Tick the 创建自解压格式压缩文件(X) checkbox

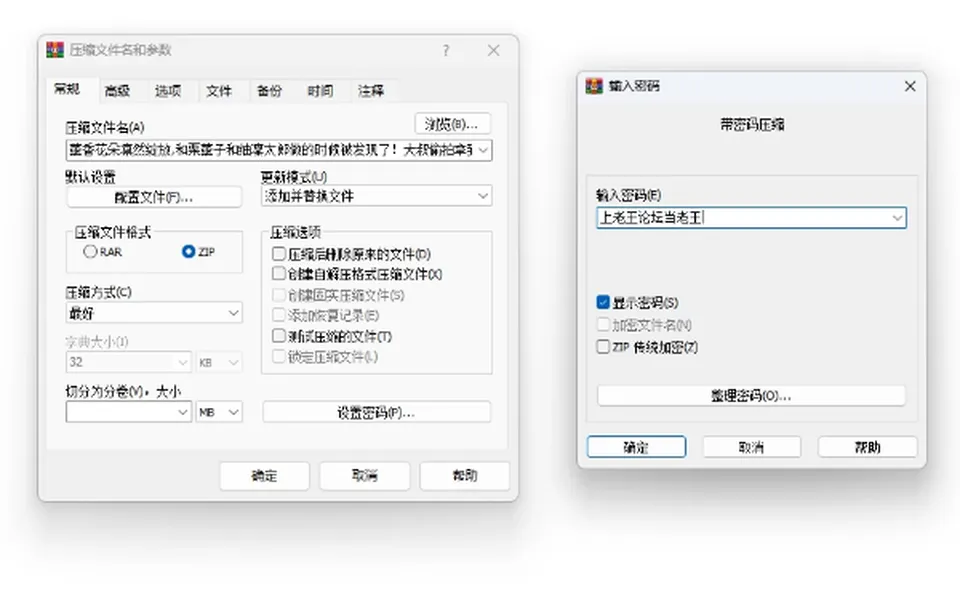pos(279,273)
